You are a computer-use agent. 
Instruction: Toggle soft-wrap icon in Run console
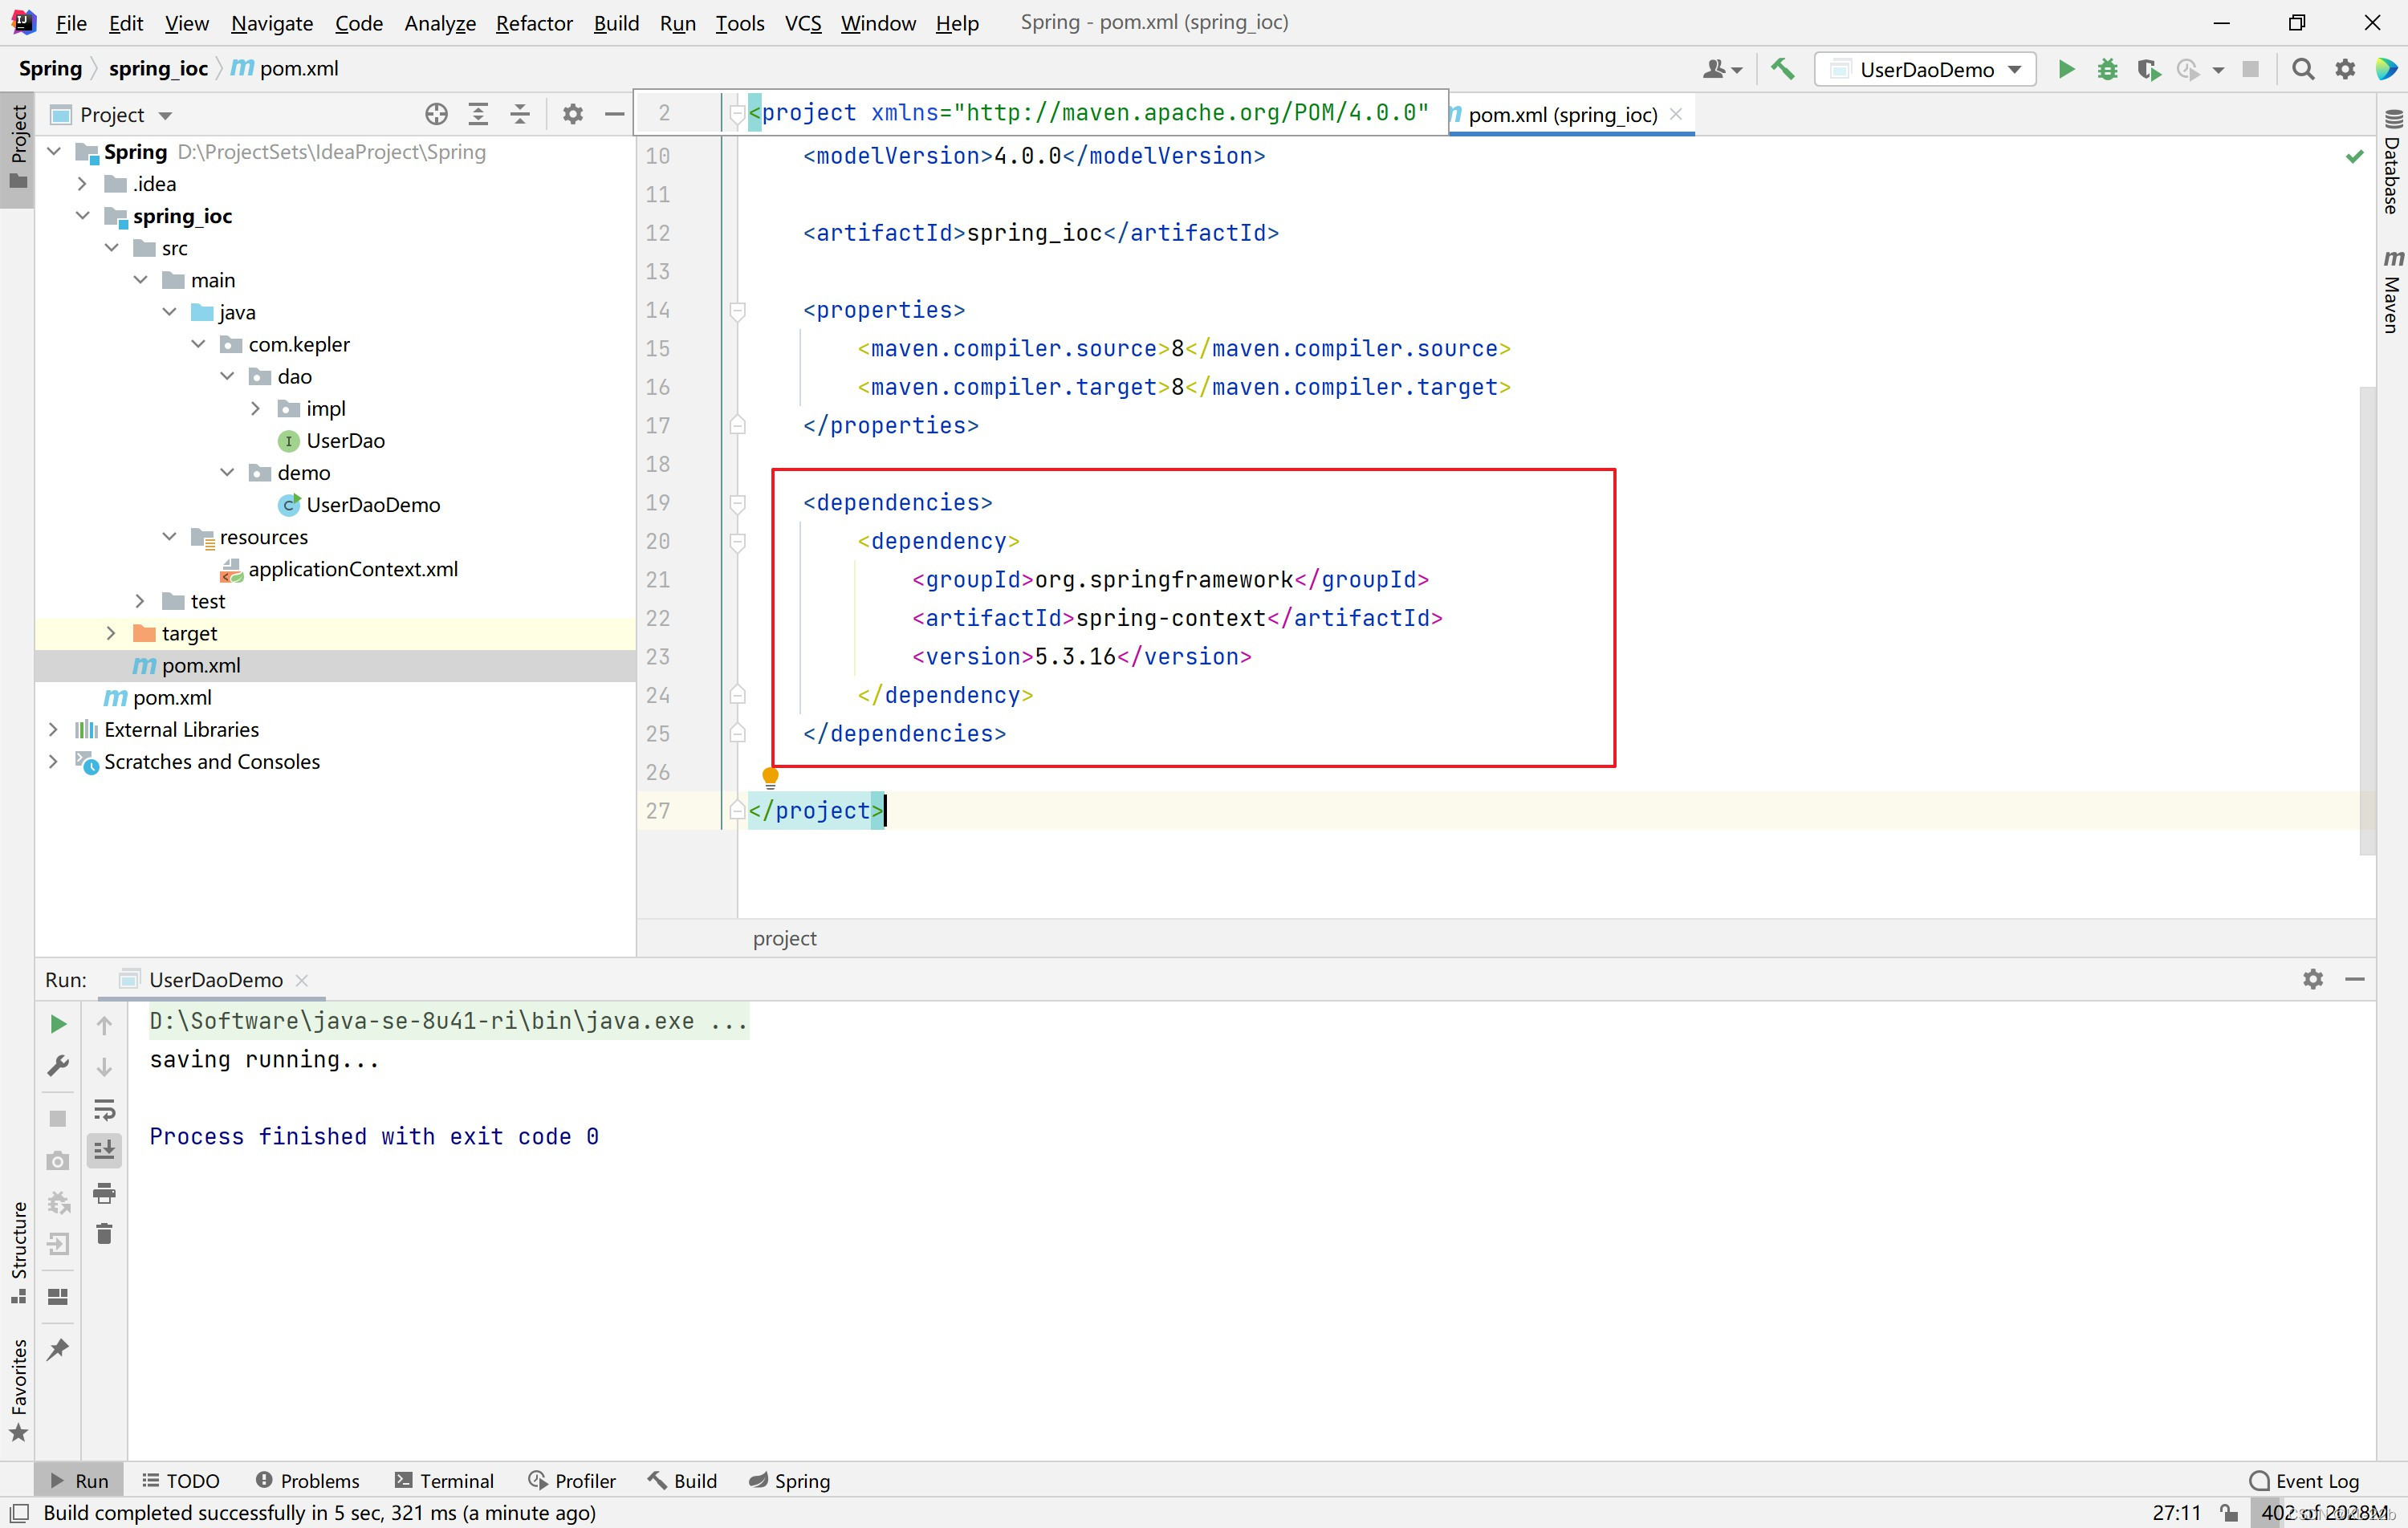(104, 1110)
